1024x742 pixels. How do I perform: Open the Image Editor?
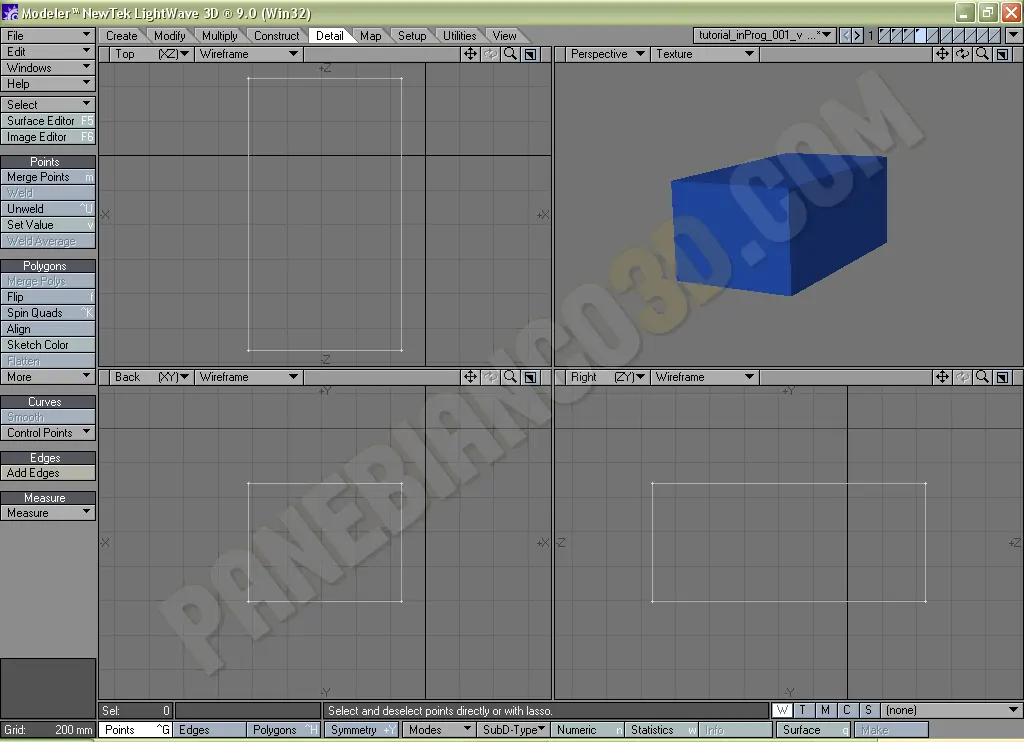[x=48, y=137]
